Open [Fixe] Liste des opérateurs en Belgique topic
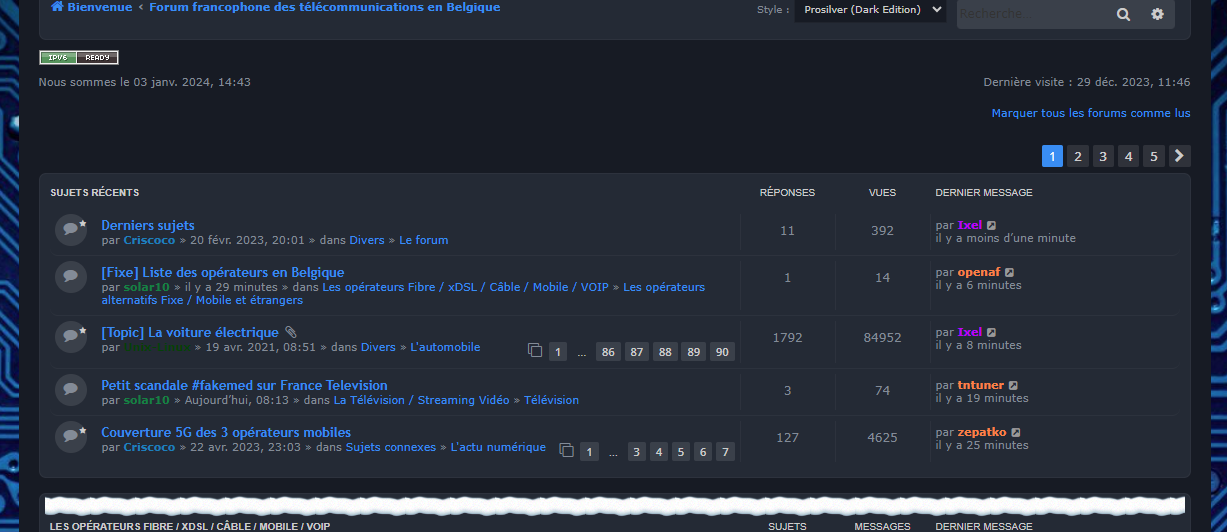 (222, 272)
